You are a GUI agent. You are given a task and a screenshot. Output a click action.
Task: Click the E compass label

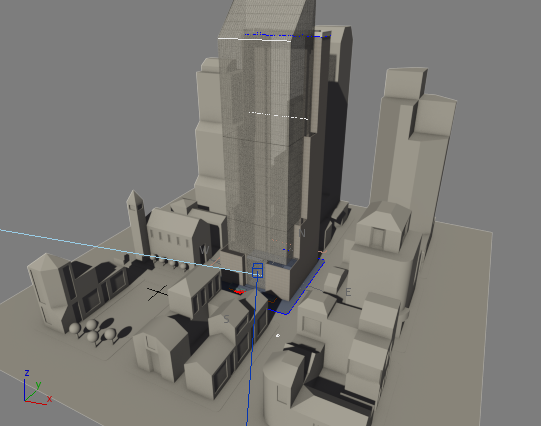348,293
